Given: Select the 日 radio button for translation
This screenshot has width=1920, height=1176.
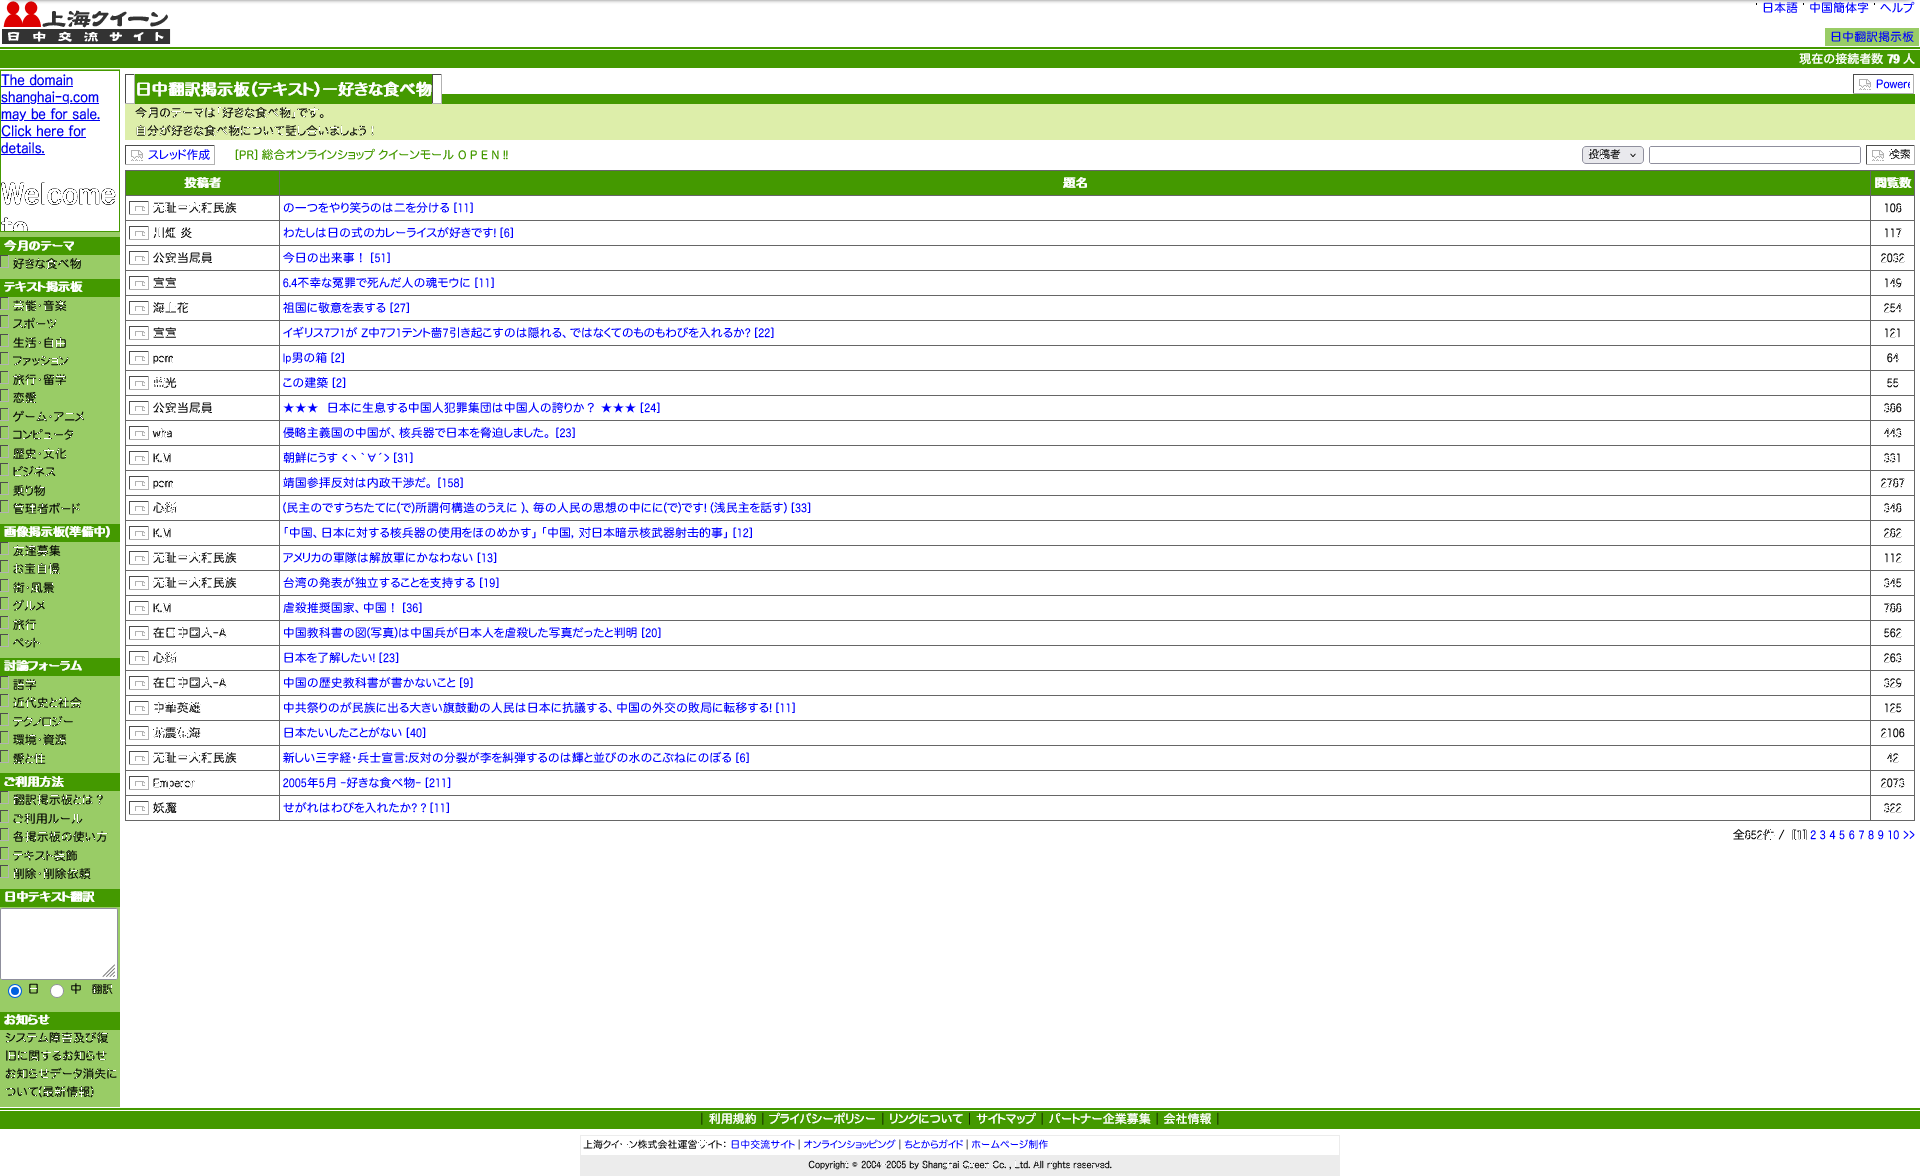Looking at the screenshot, I should (x=15, y=990).
